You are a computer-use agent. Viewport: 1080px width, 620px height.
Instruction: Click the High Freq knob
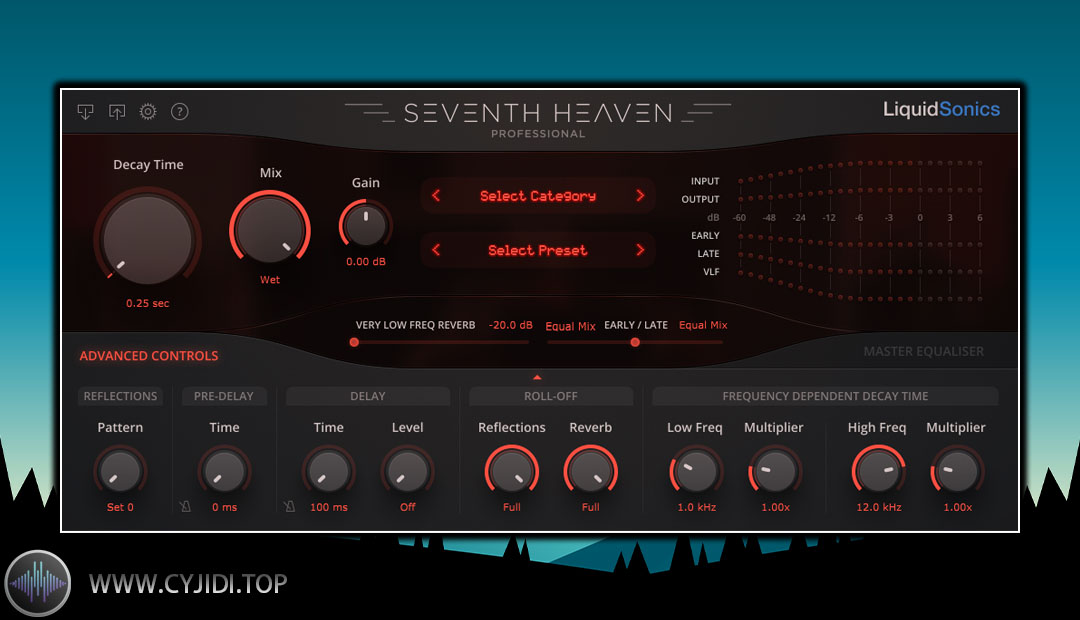(x=878, y=471)
